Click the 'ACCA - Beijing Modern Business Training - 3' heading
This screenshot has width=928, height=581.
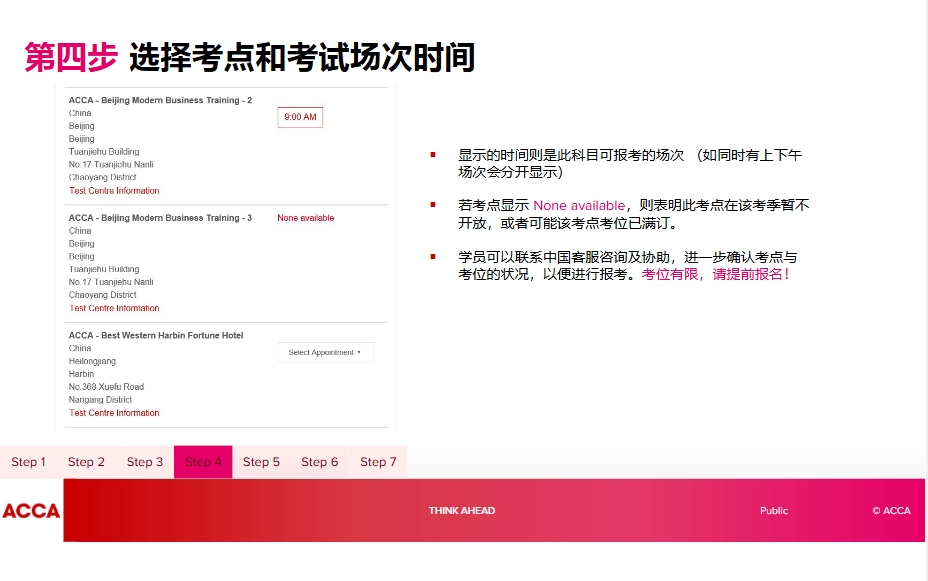pyautogui.click(x=160, y=218)
